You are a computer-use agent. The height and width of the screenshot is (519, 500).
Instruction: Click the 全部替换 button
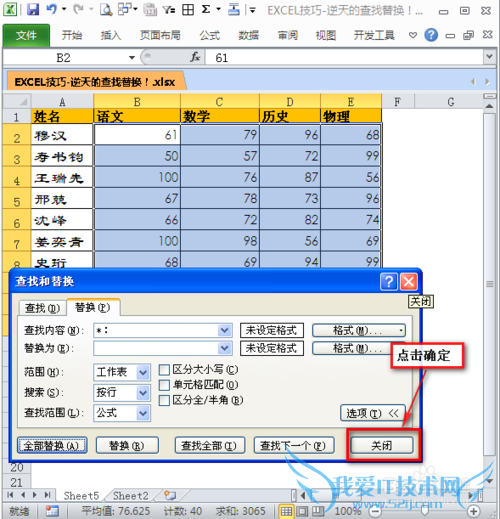[x=52, y=446]
